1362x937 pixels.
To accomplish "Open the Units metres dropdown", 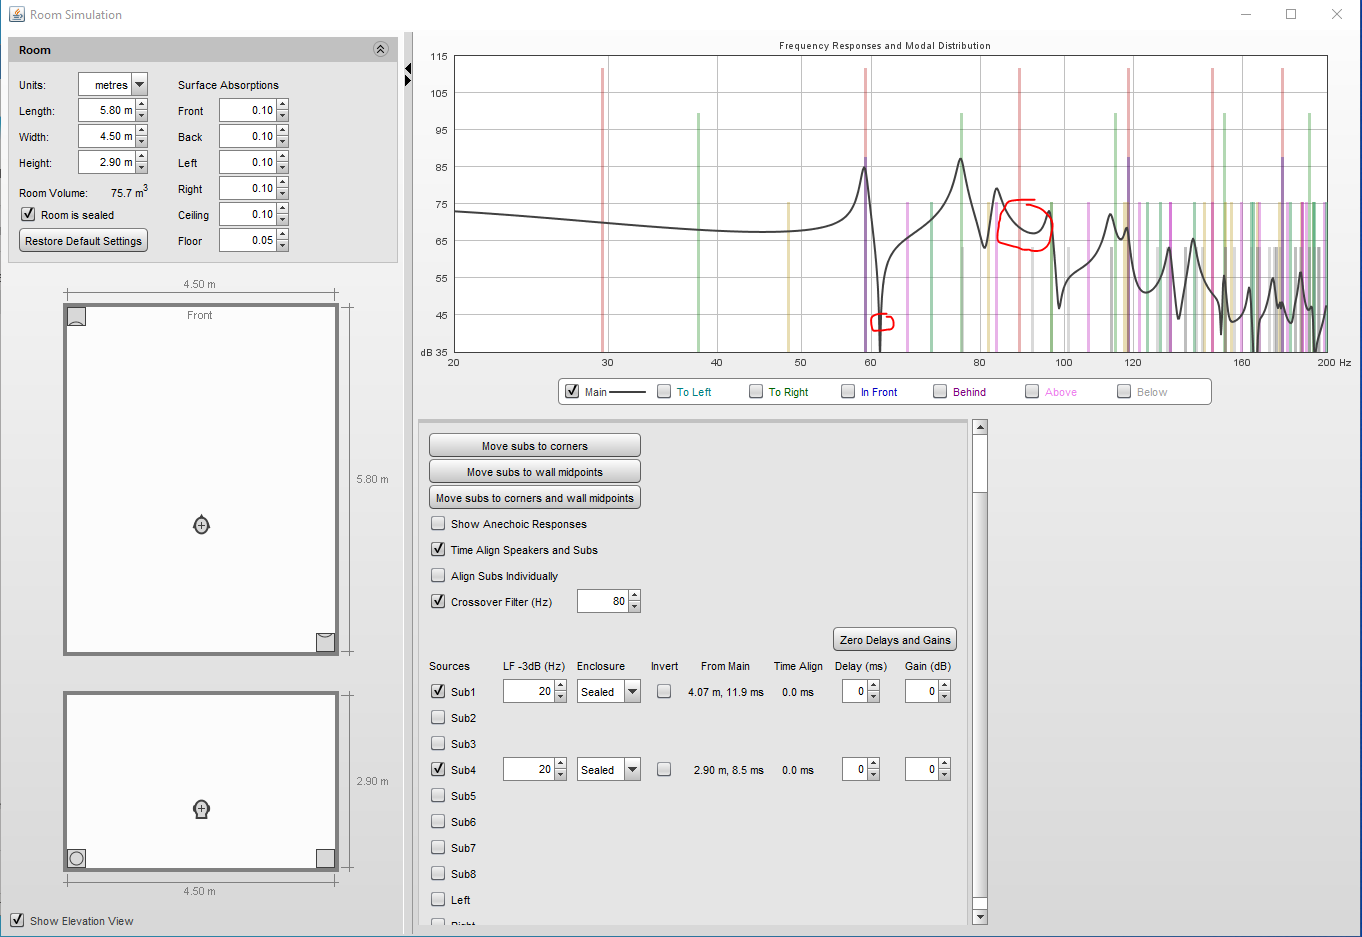I will [x=140, y=85].
